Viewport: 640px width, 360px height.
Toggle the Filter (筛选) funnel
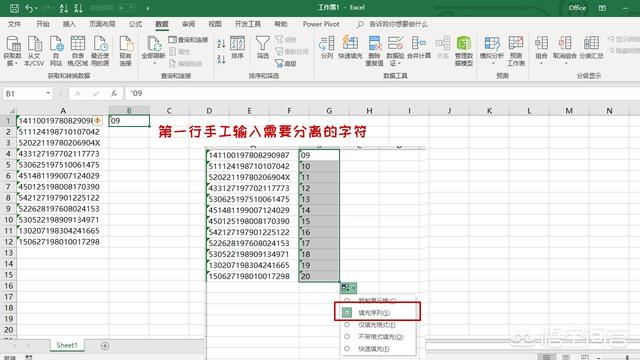coord(262,48)
